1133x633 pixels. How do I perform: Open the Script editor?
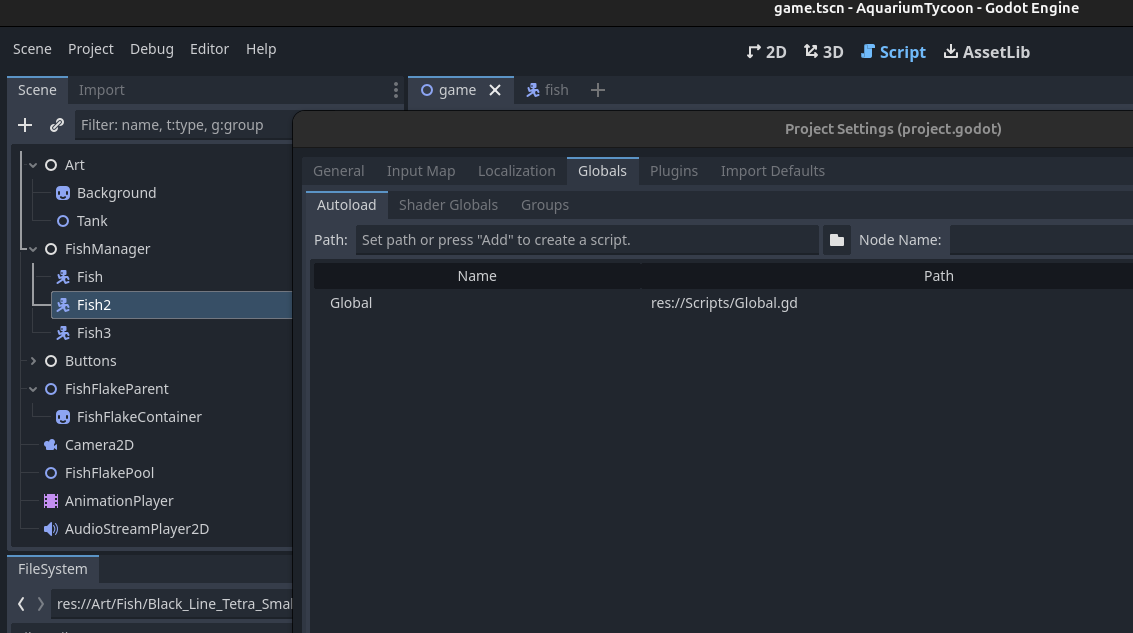893,51
